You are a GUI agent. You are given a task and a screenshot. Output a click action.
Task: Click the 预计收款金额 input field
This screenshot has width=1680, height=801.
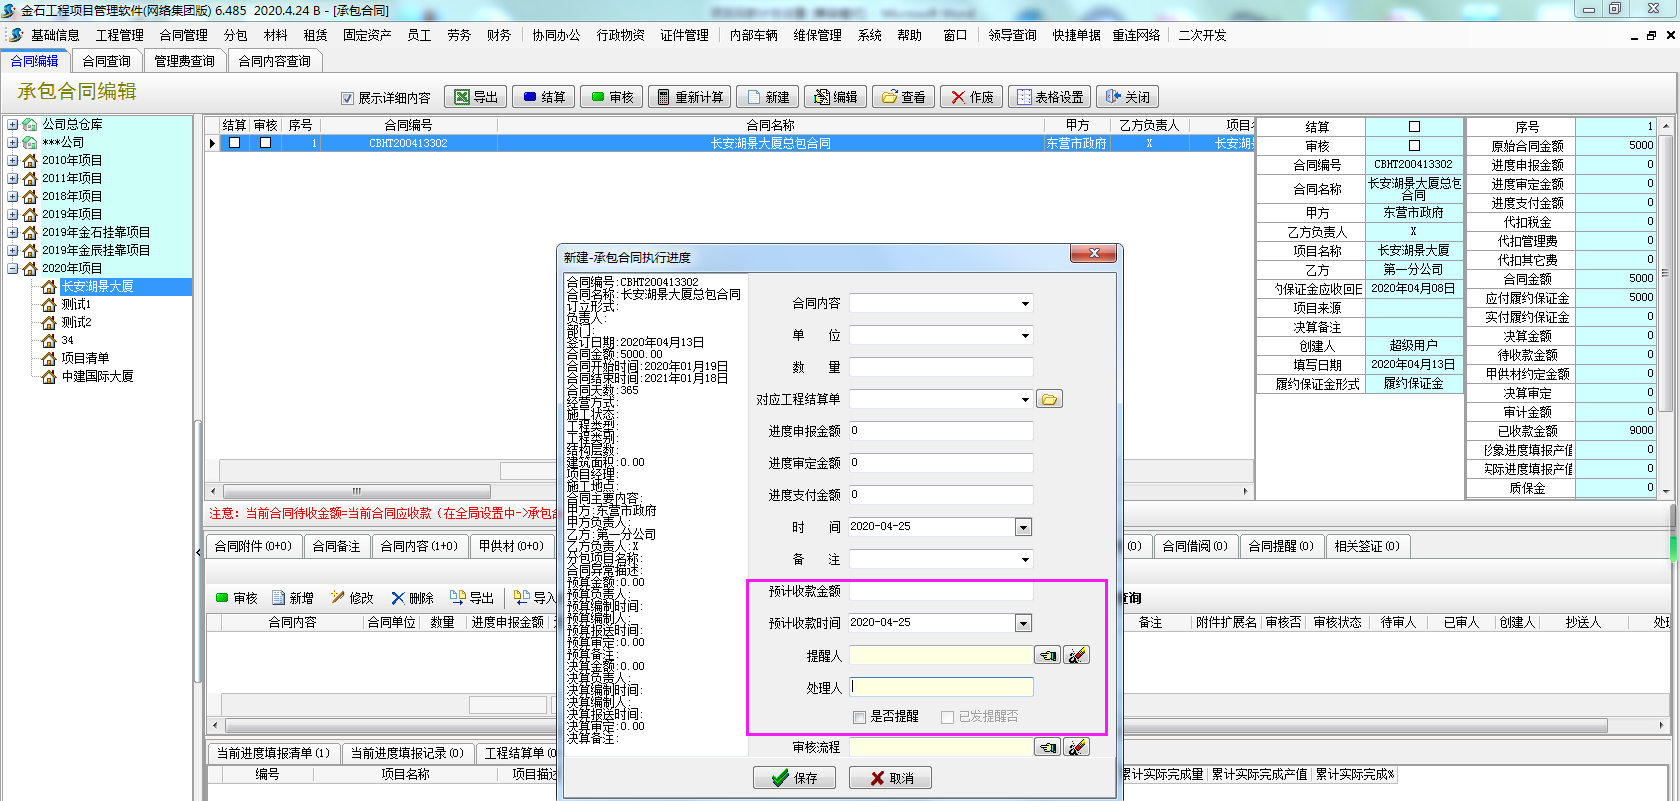coord(940,591)
